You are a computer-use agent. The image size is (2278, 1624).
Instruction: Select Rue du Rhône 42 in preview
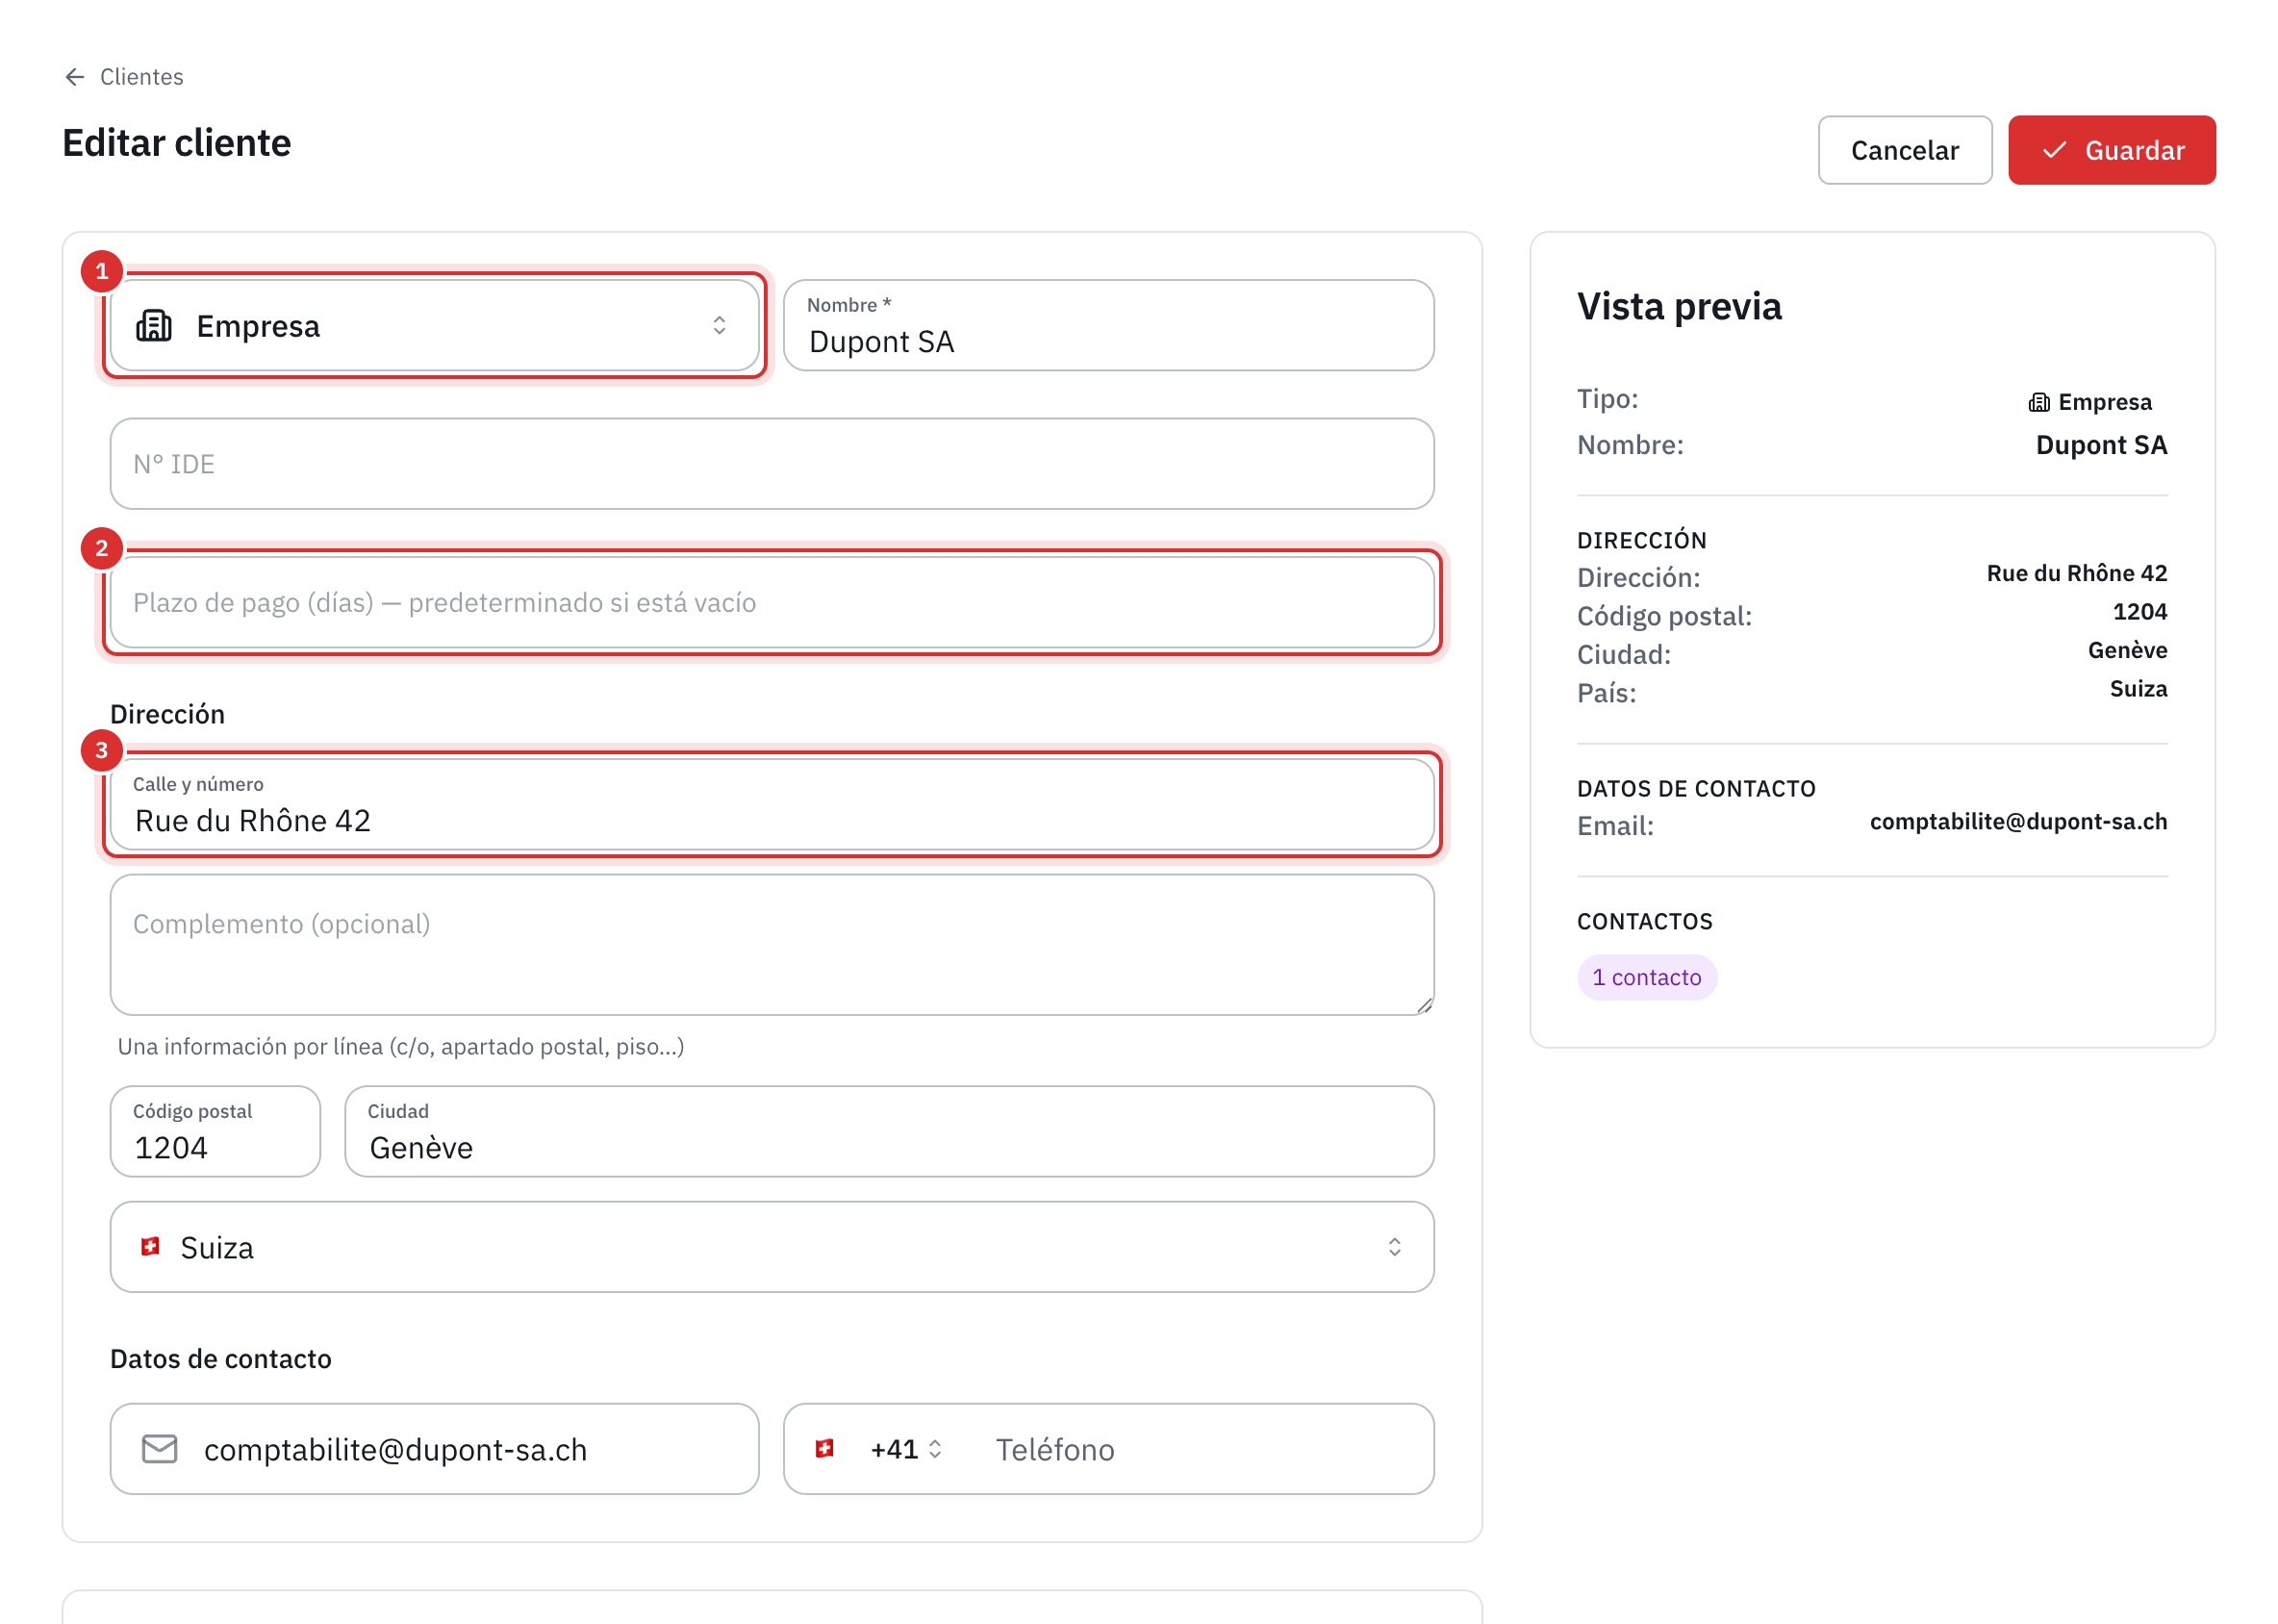(x=2076, y=574)
